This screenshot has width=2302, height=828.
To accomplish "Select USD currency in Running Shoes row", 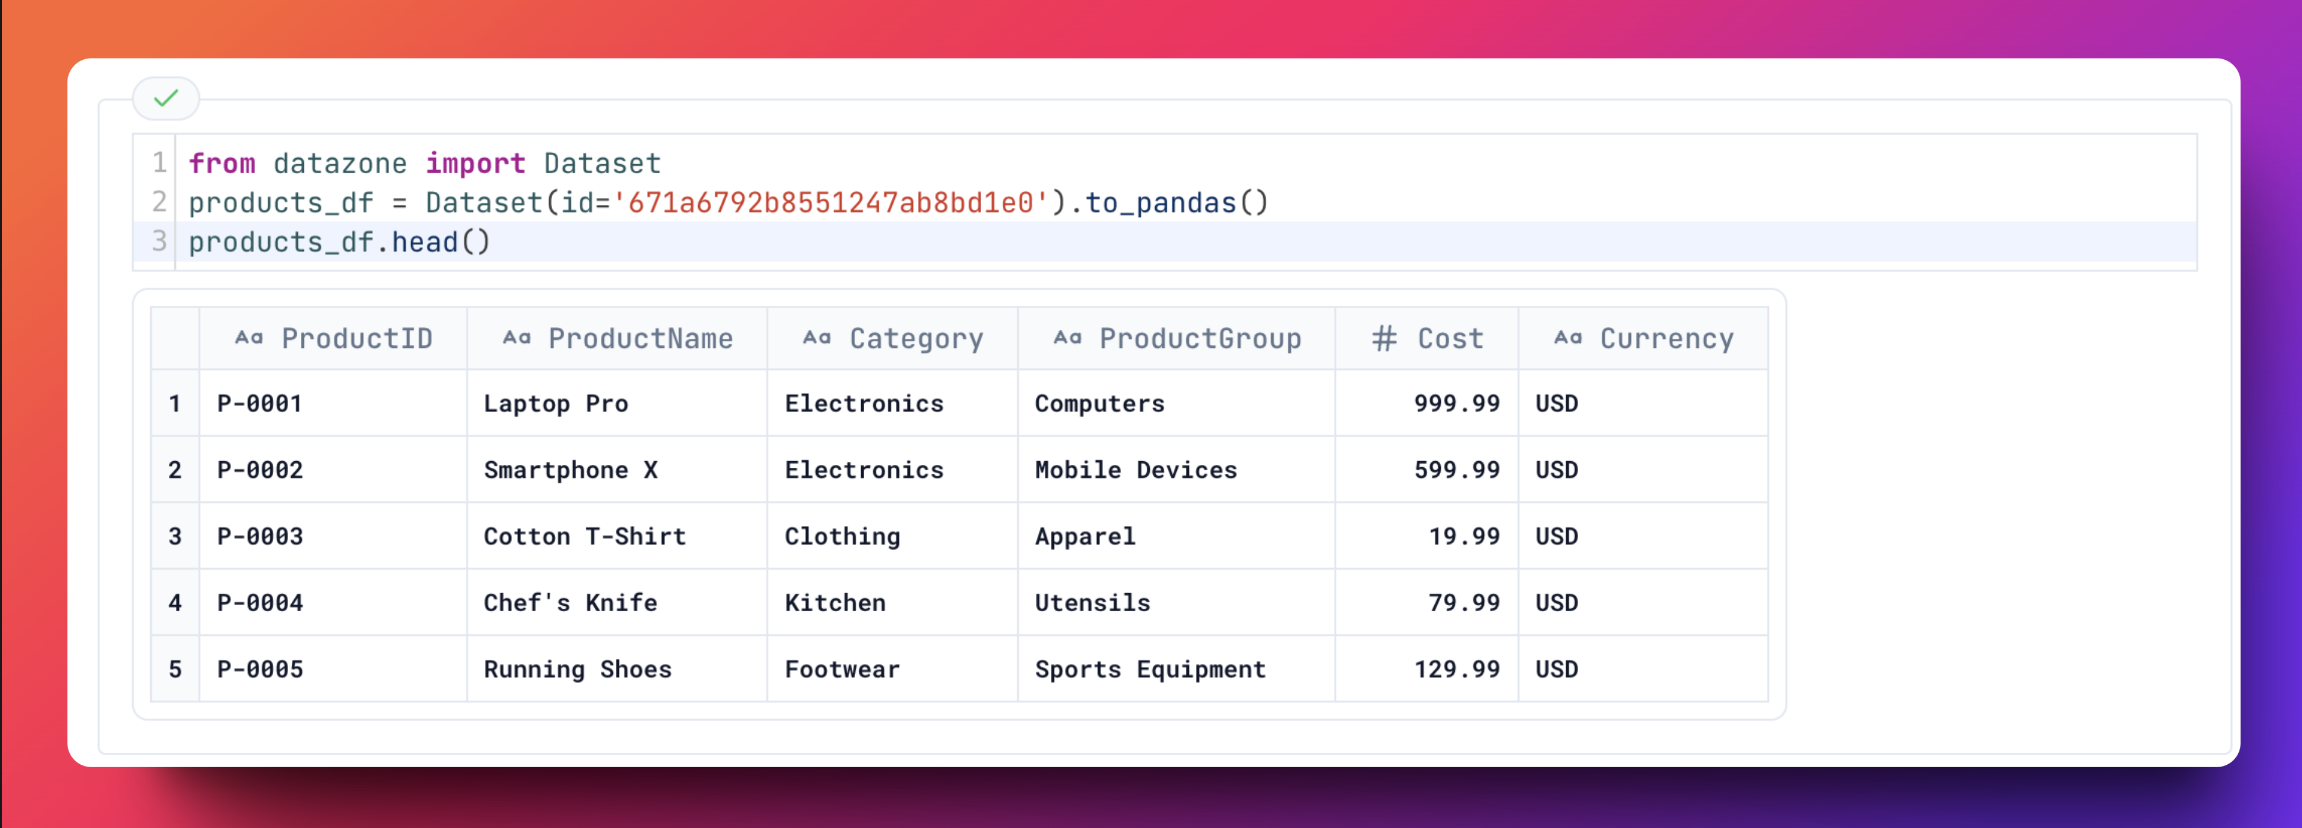I will (x=1643, y=669).
